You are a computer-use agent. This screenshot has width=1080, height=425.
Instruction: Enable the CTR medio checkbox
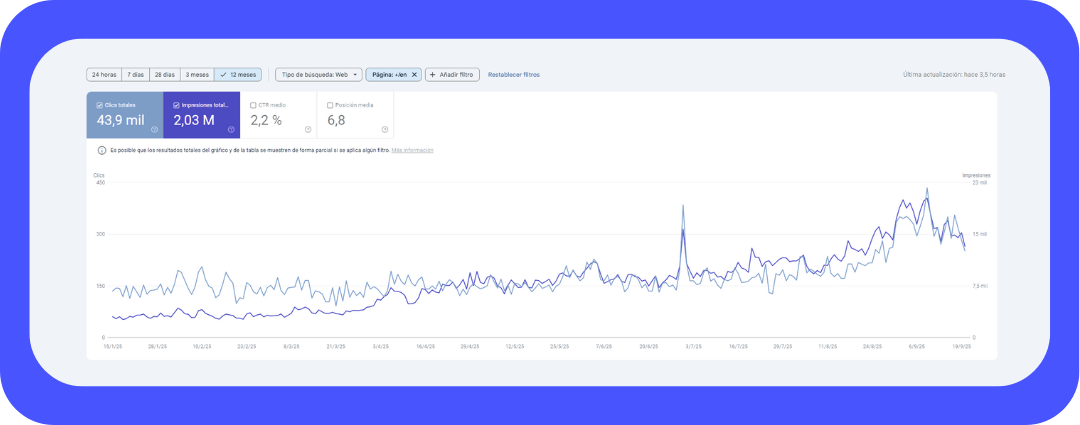[253, 104]
